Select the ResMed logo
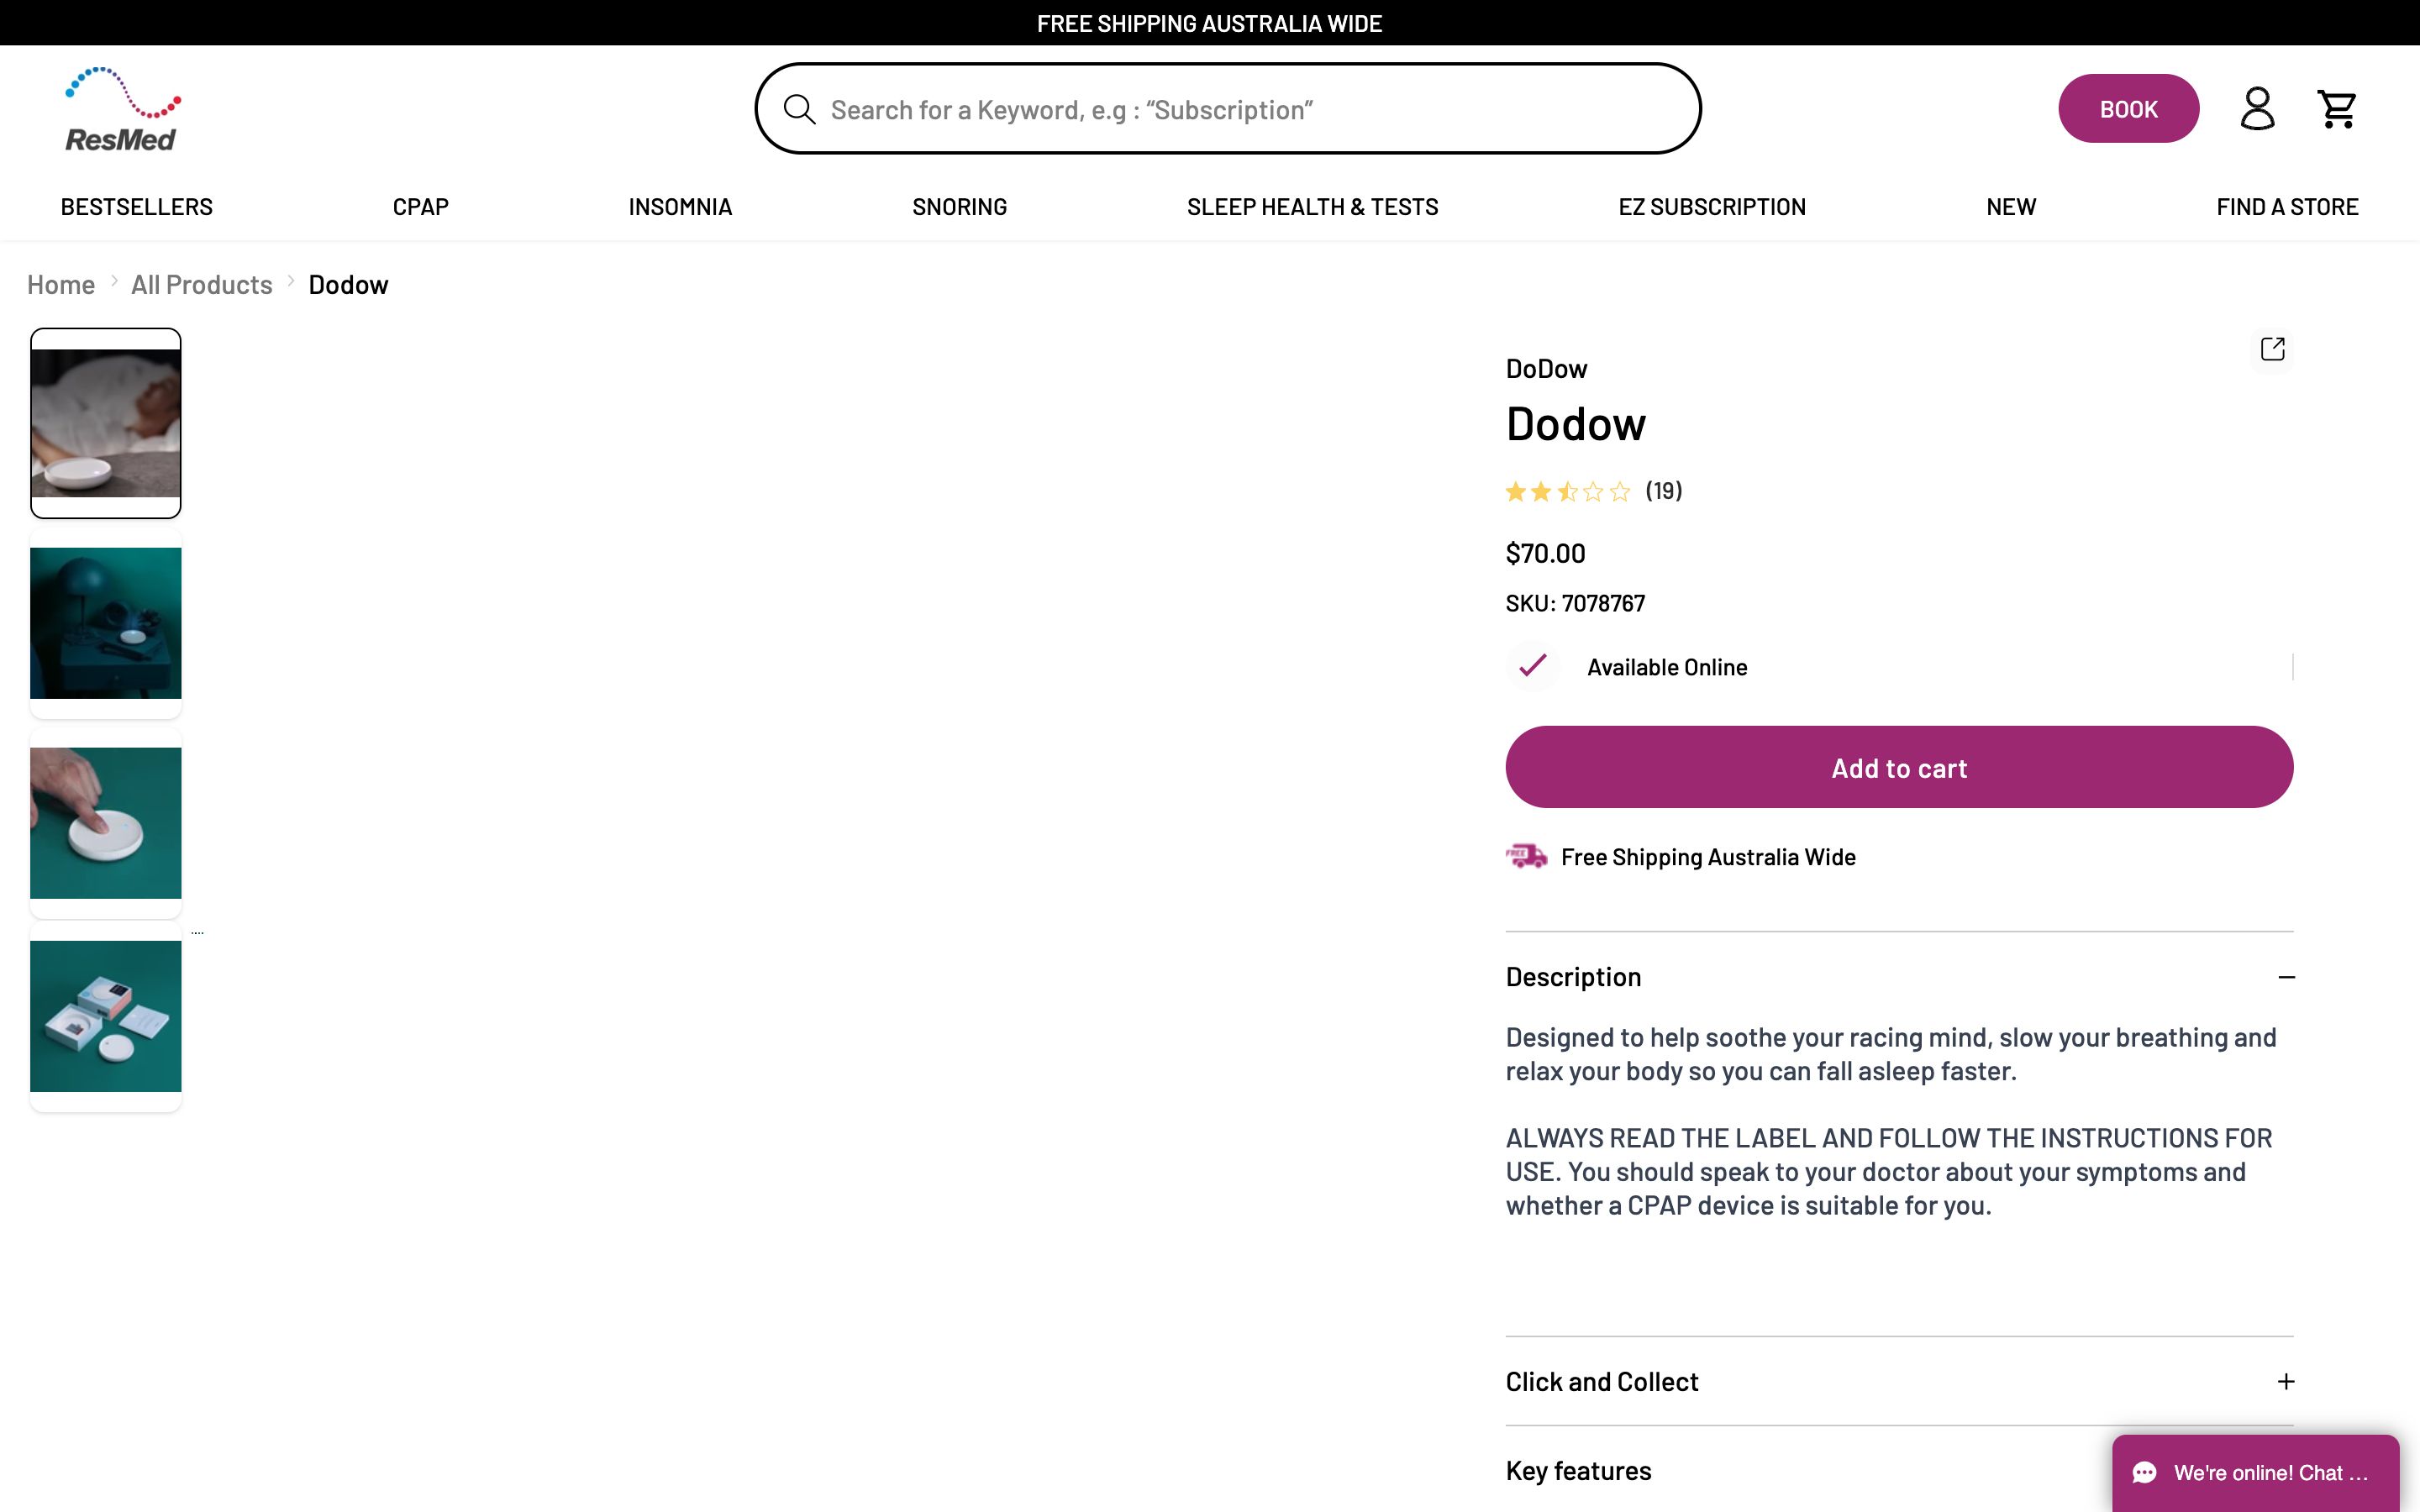This screenshot has height=1512, width=2420. coord(121,107)
